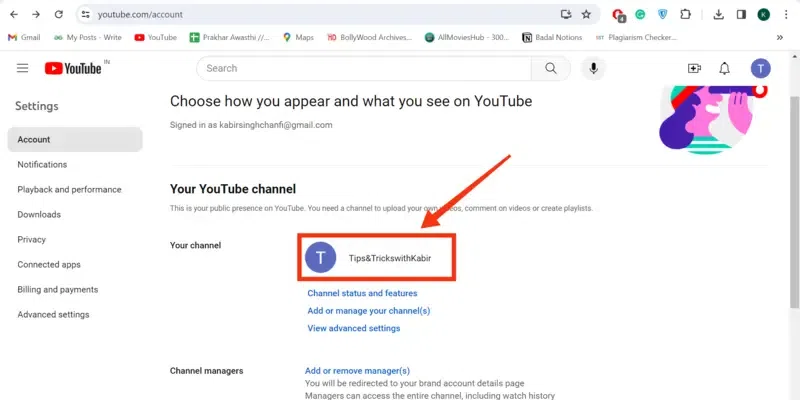This screenshot has width=800, height=400.
Task: Select Account in Settings sidebar
Action: [x=75, y=139]
